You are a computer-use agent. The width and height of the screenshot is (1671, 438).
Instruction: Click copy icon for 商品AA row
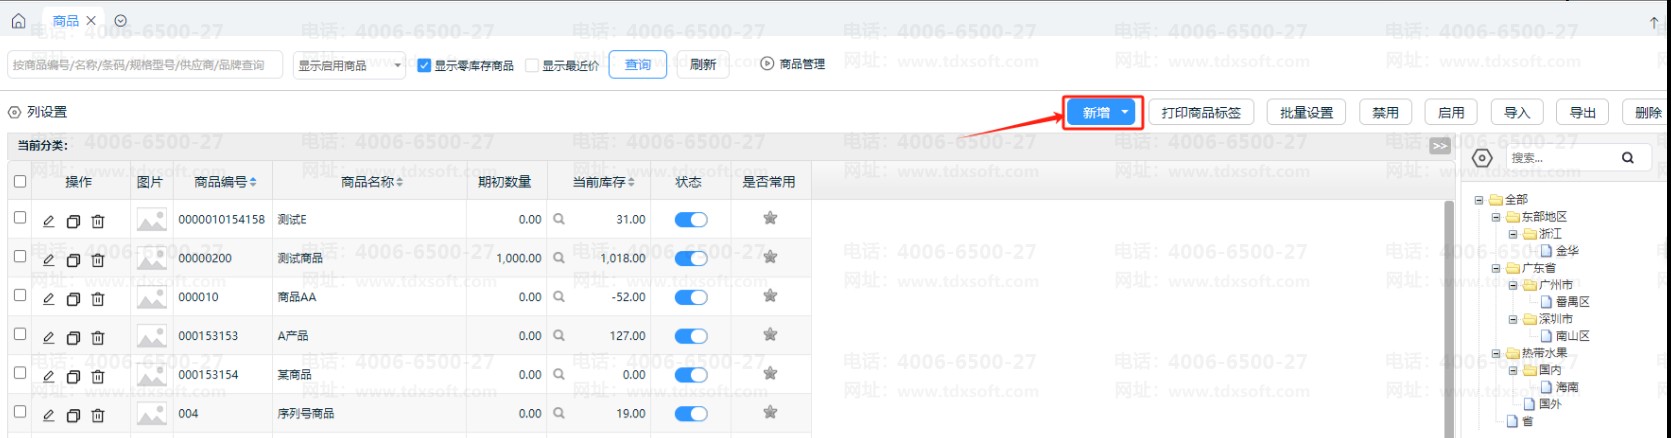click(73, 299)
